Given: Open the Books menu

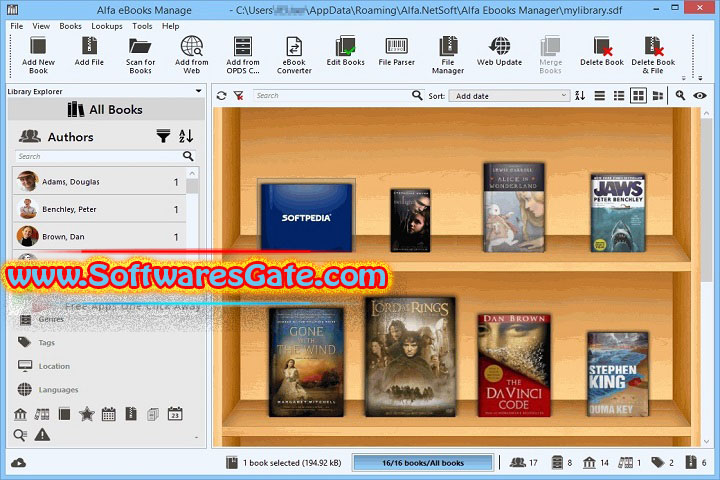Looking at the screenshot, I should [x=70, y=26].
